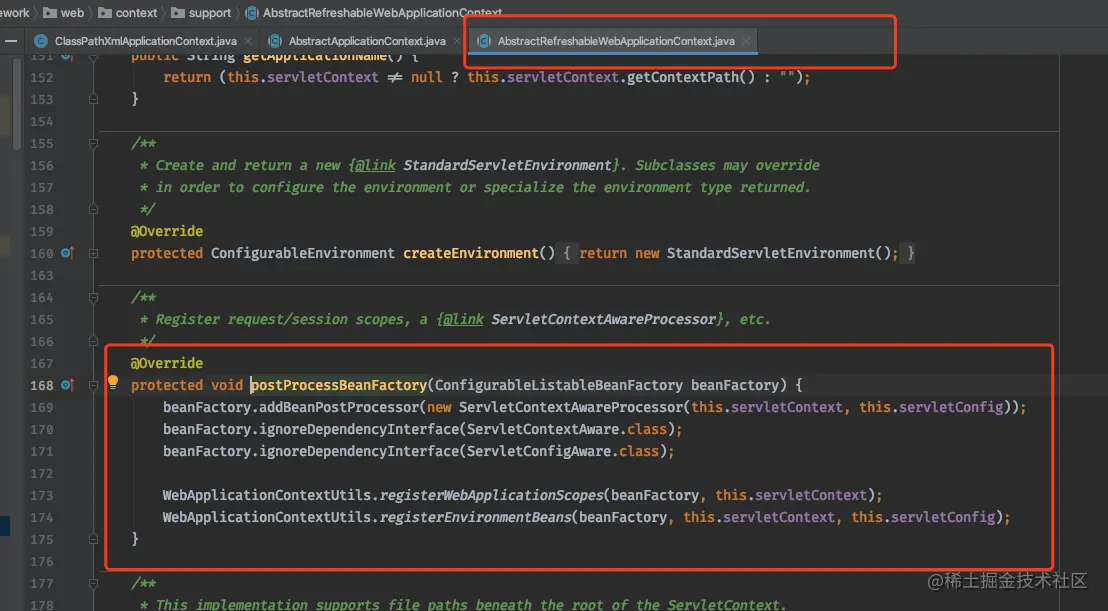
Task: Click the overriding method gutter icon at line 160
Action: coord(67,253)
